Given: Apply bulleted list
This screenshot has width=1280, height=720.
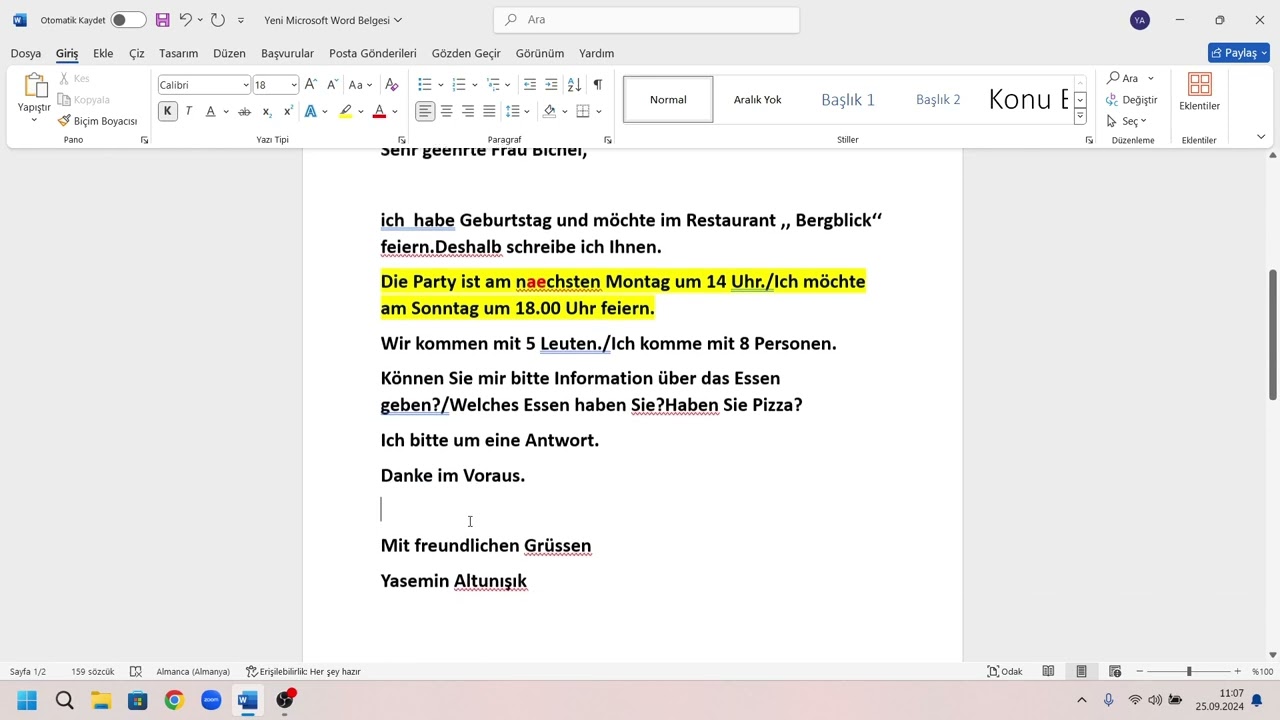Looking at the screenshot, I should coord(424,85).
